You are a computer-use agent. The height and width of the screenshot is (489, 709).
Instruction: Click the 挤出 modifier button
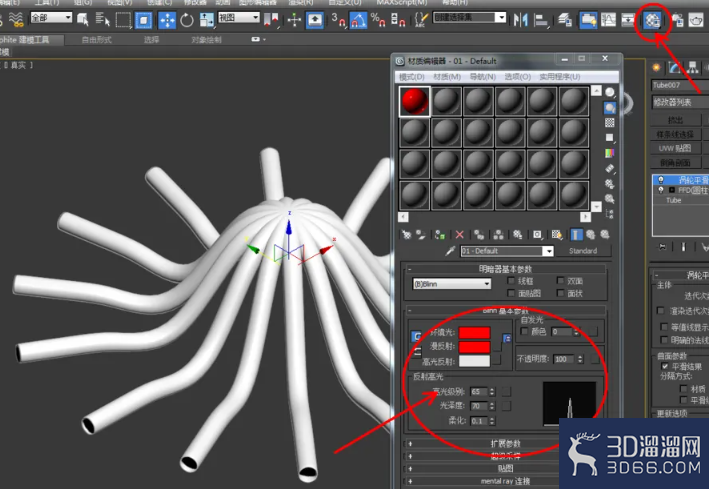pyautogui.click(x=676, y=120)
